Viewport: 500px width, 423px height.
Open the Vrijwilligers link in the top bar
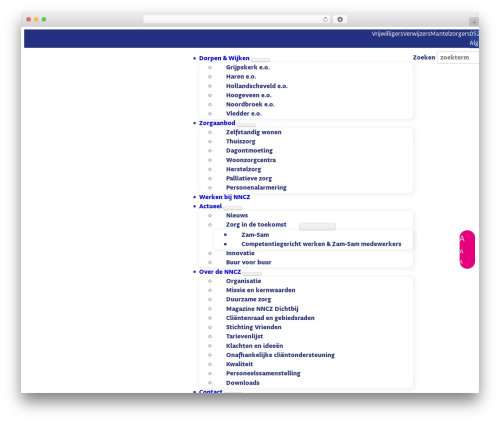387,34
